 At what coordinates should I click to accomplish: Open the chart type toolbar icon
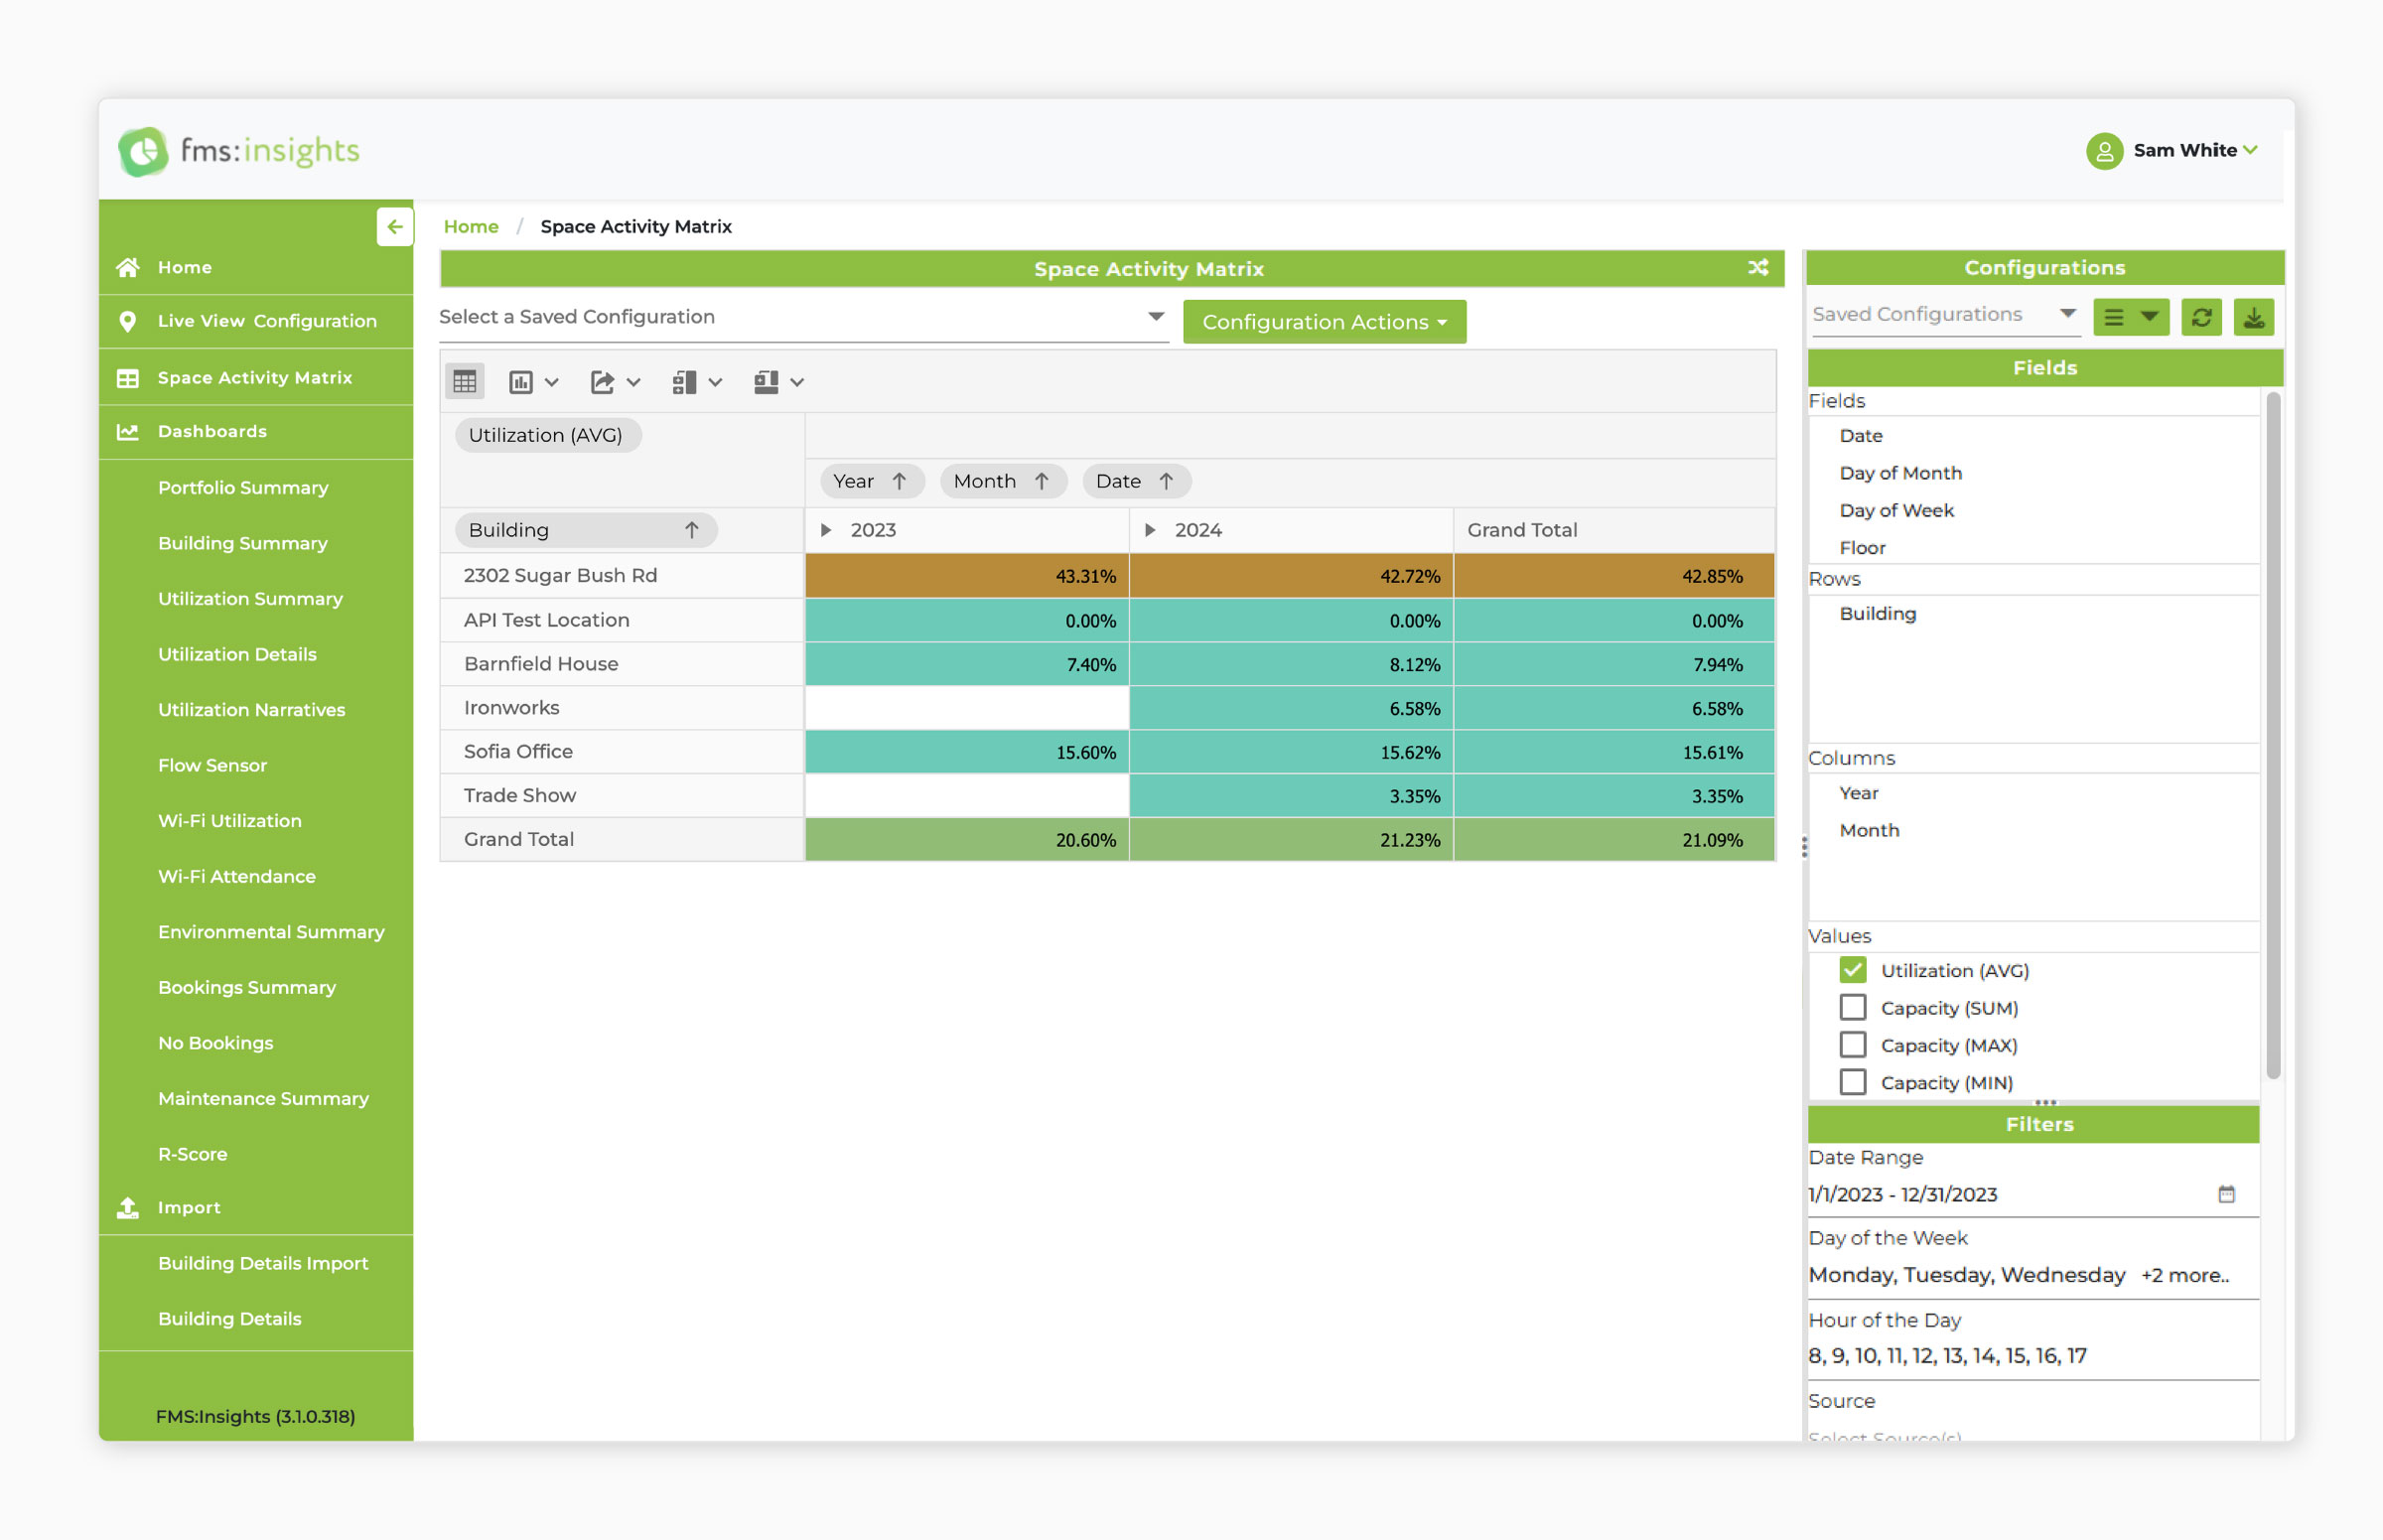coord(533,382)
